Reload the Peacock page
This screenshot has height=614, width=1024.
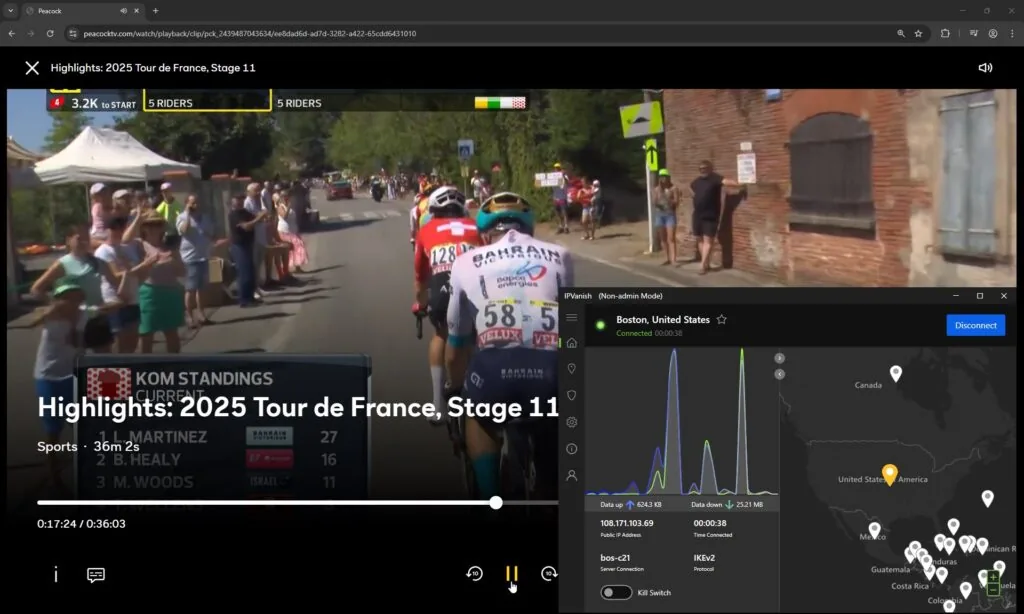pyautogui.click(x=50, y=33)
